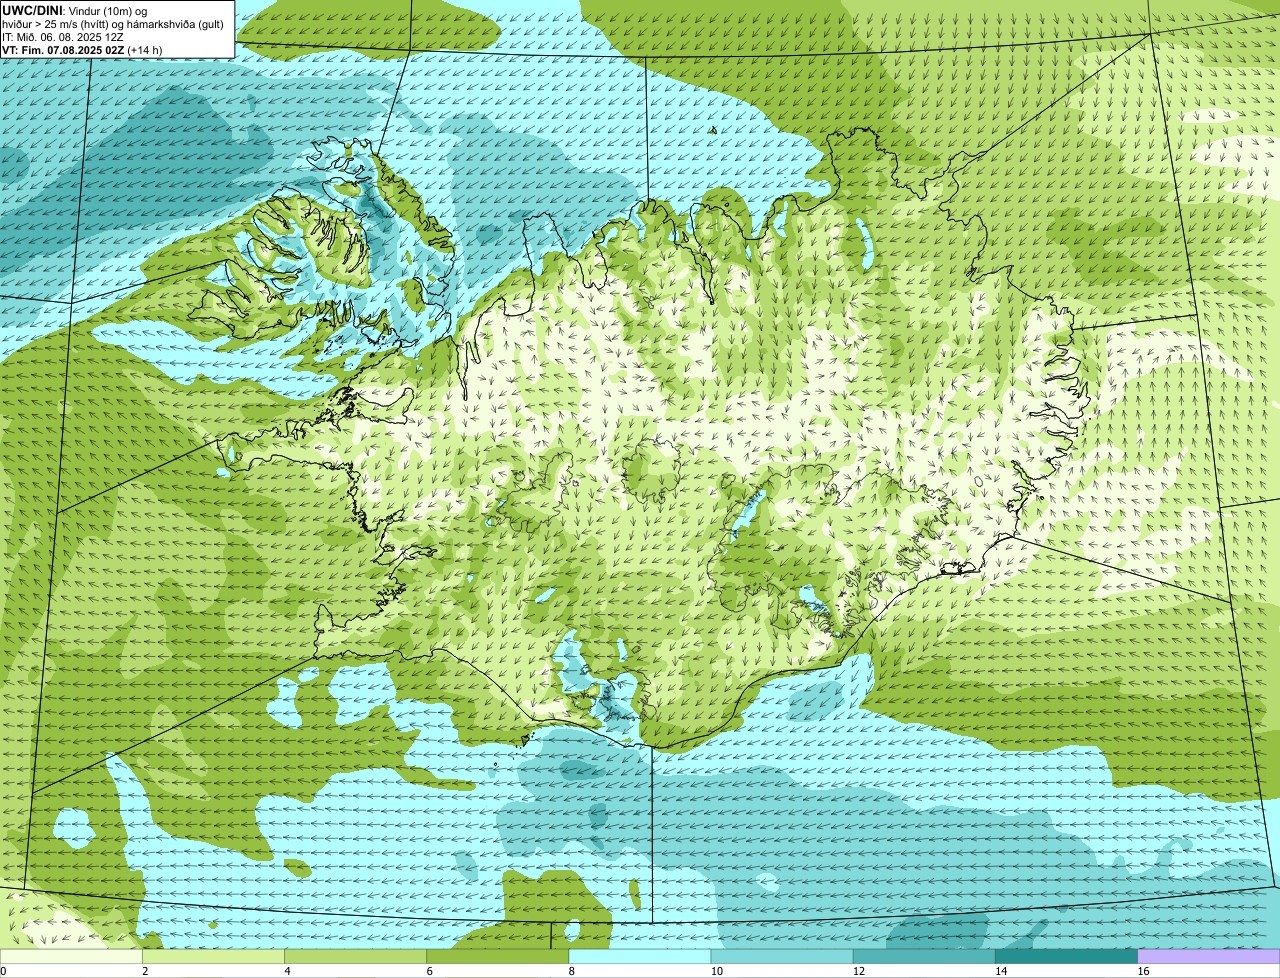Click the 12–14 m/s teal legend swatch
1280x978 pixels.
click(x=924, y=956)
